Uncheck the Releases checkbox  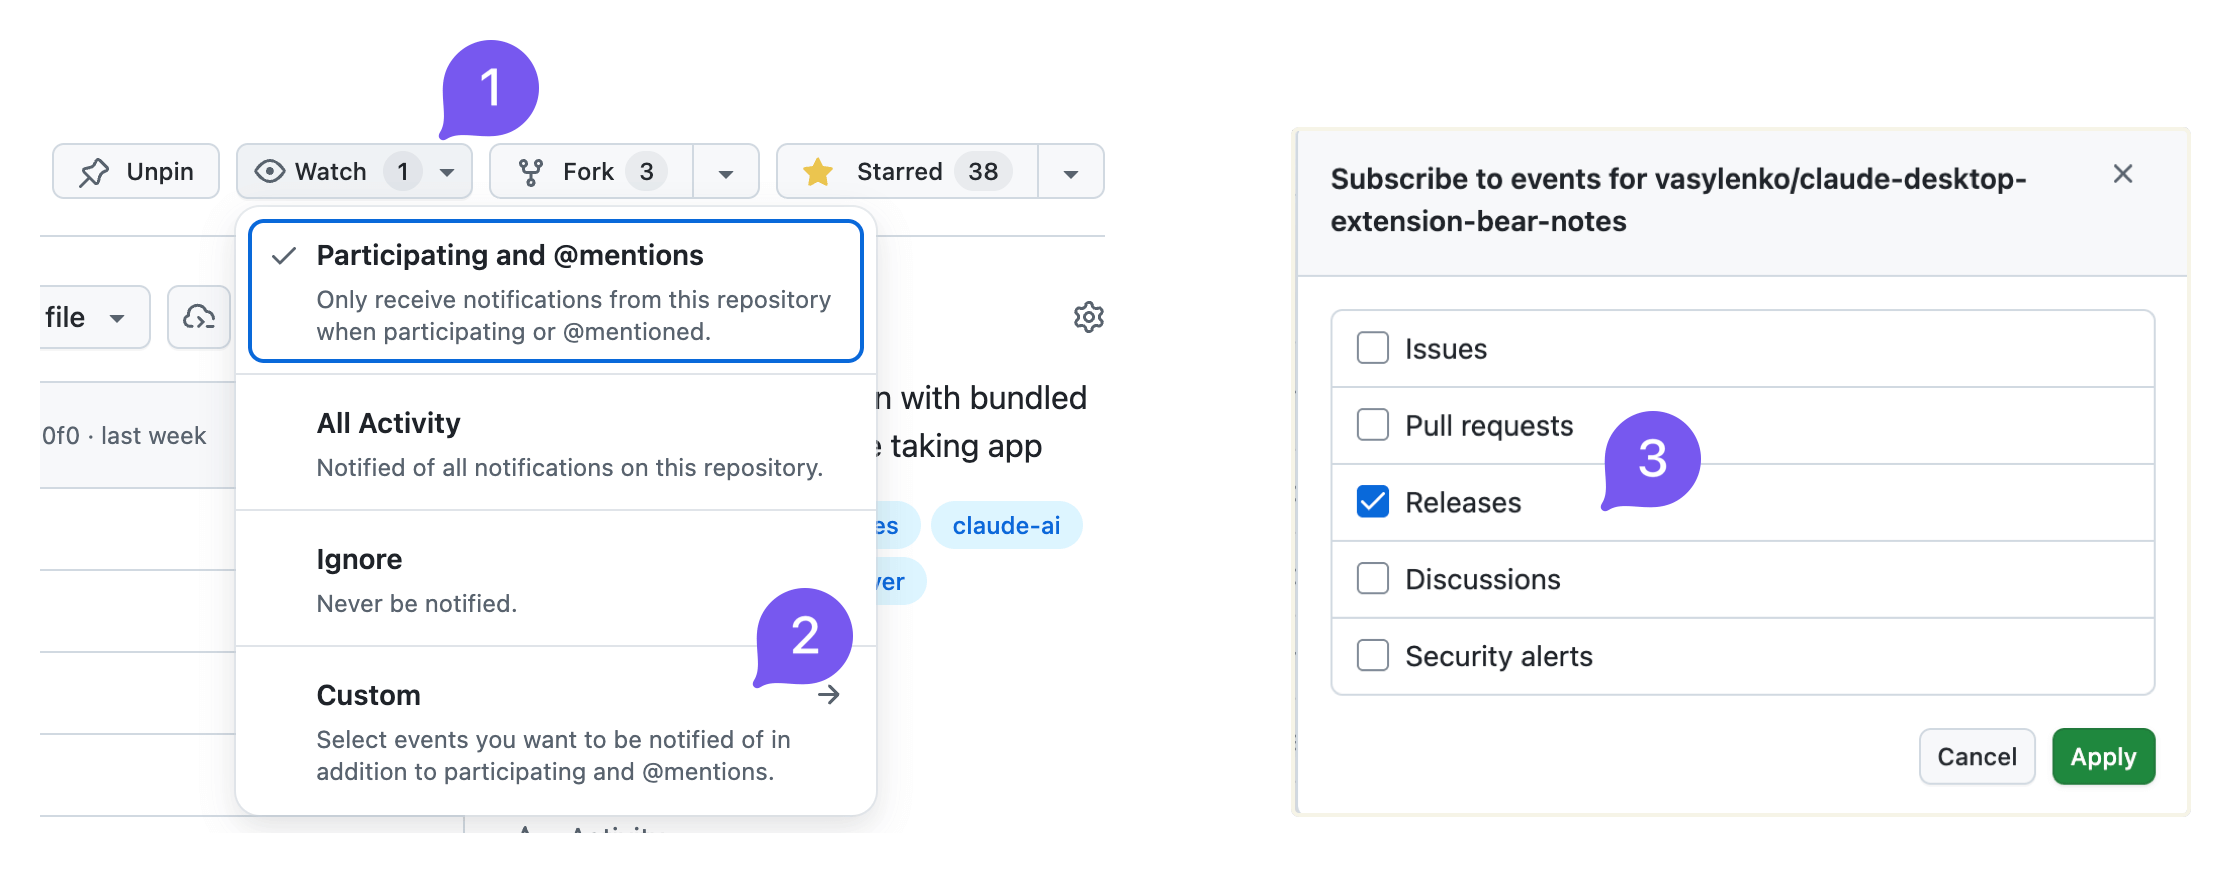(x=1373, y=502)
